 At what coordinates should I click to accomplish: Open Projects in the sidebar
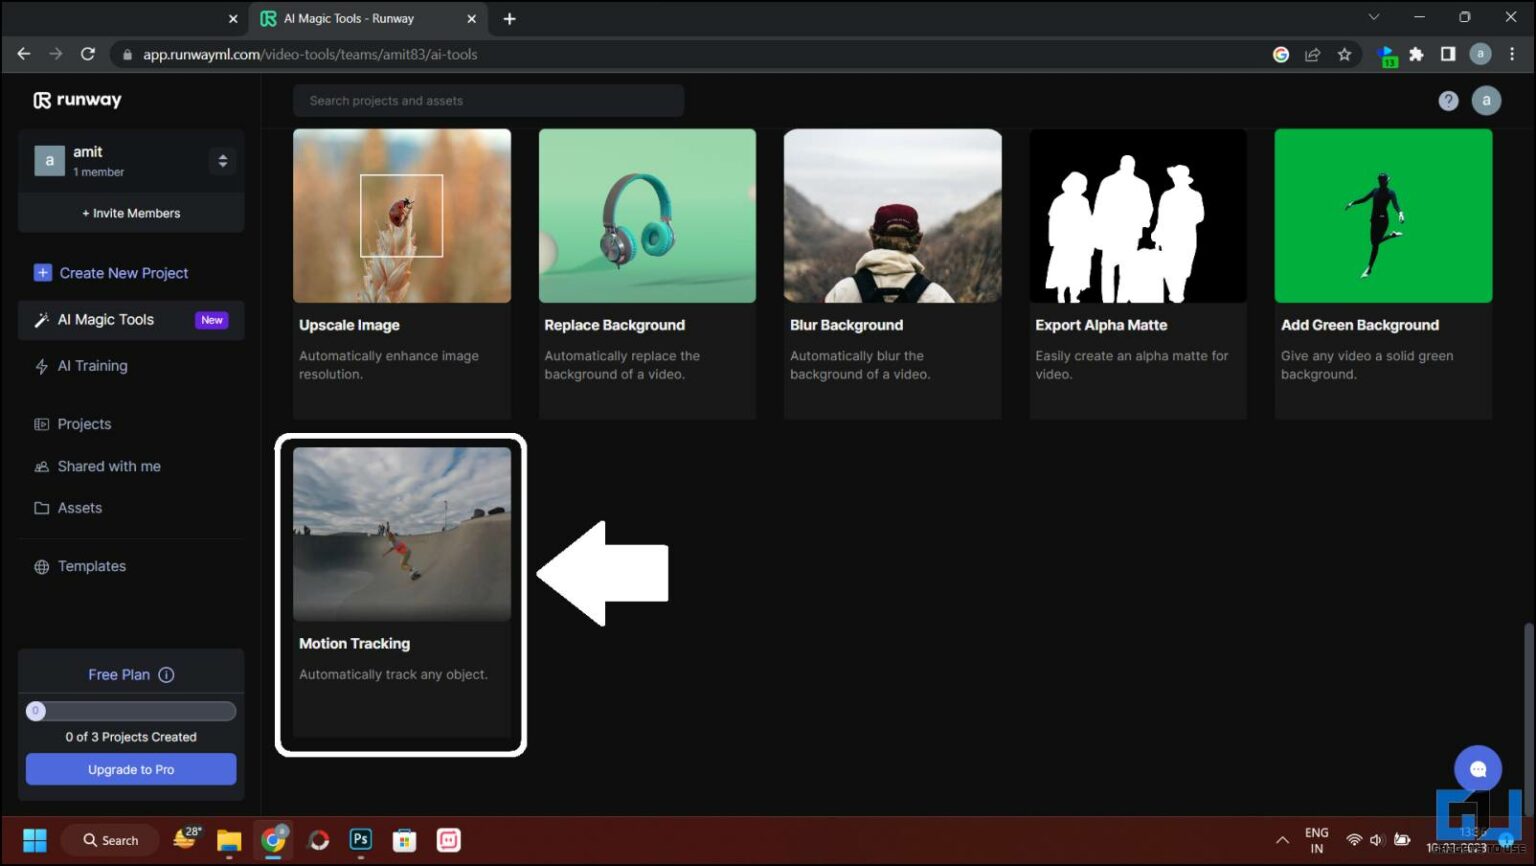[84, 423]
